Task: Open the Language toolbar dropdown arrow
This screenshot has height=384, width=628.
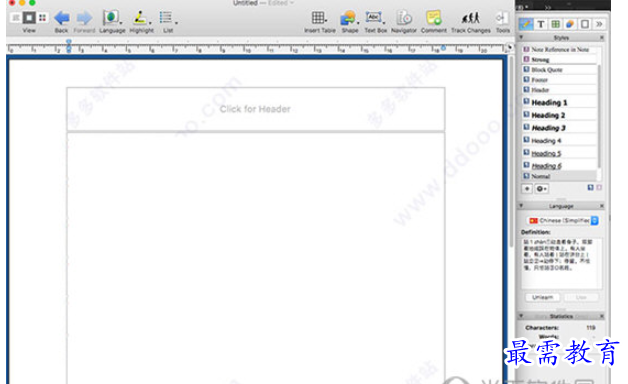Action: [x=121, y=23]
